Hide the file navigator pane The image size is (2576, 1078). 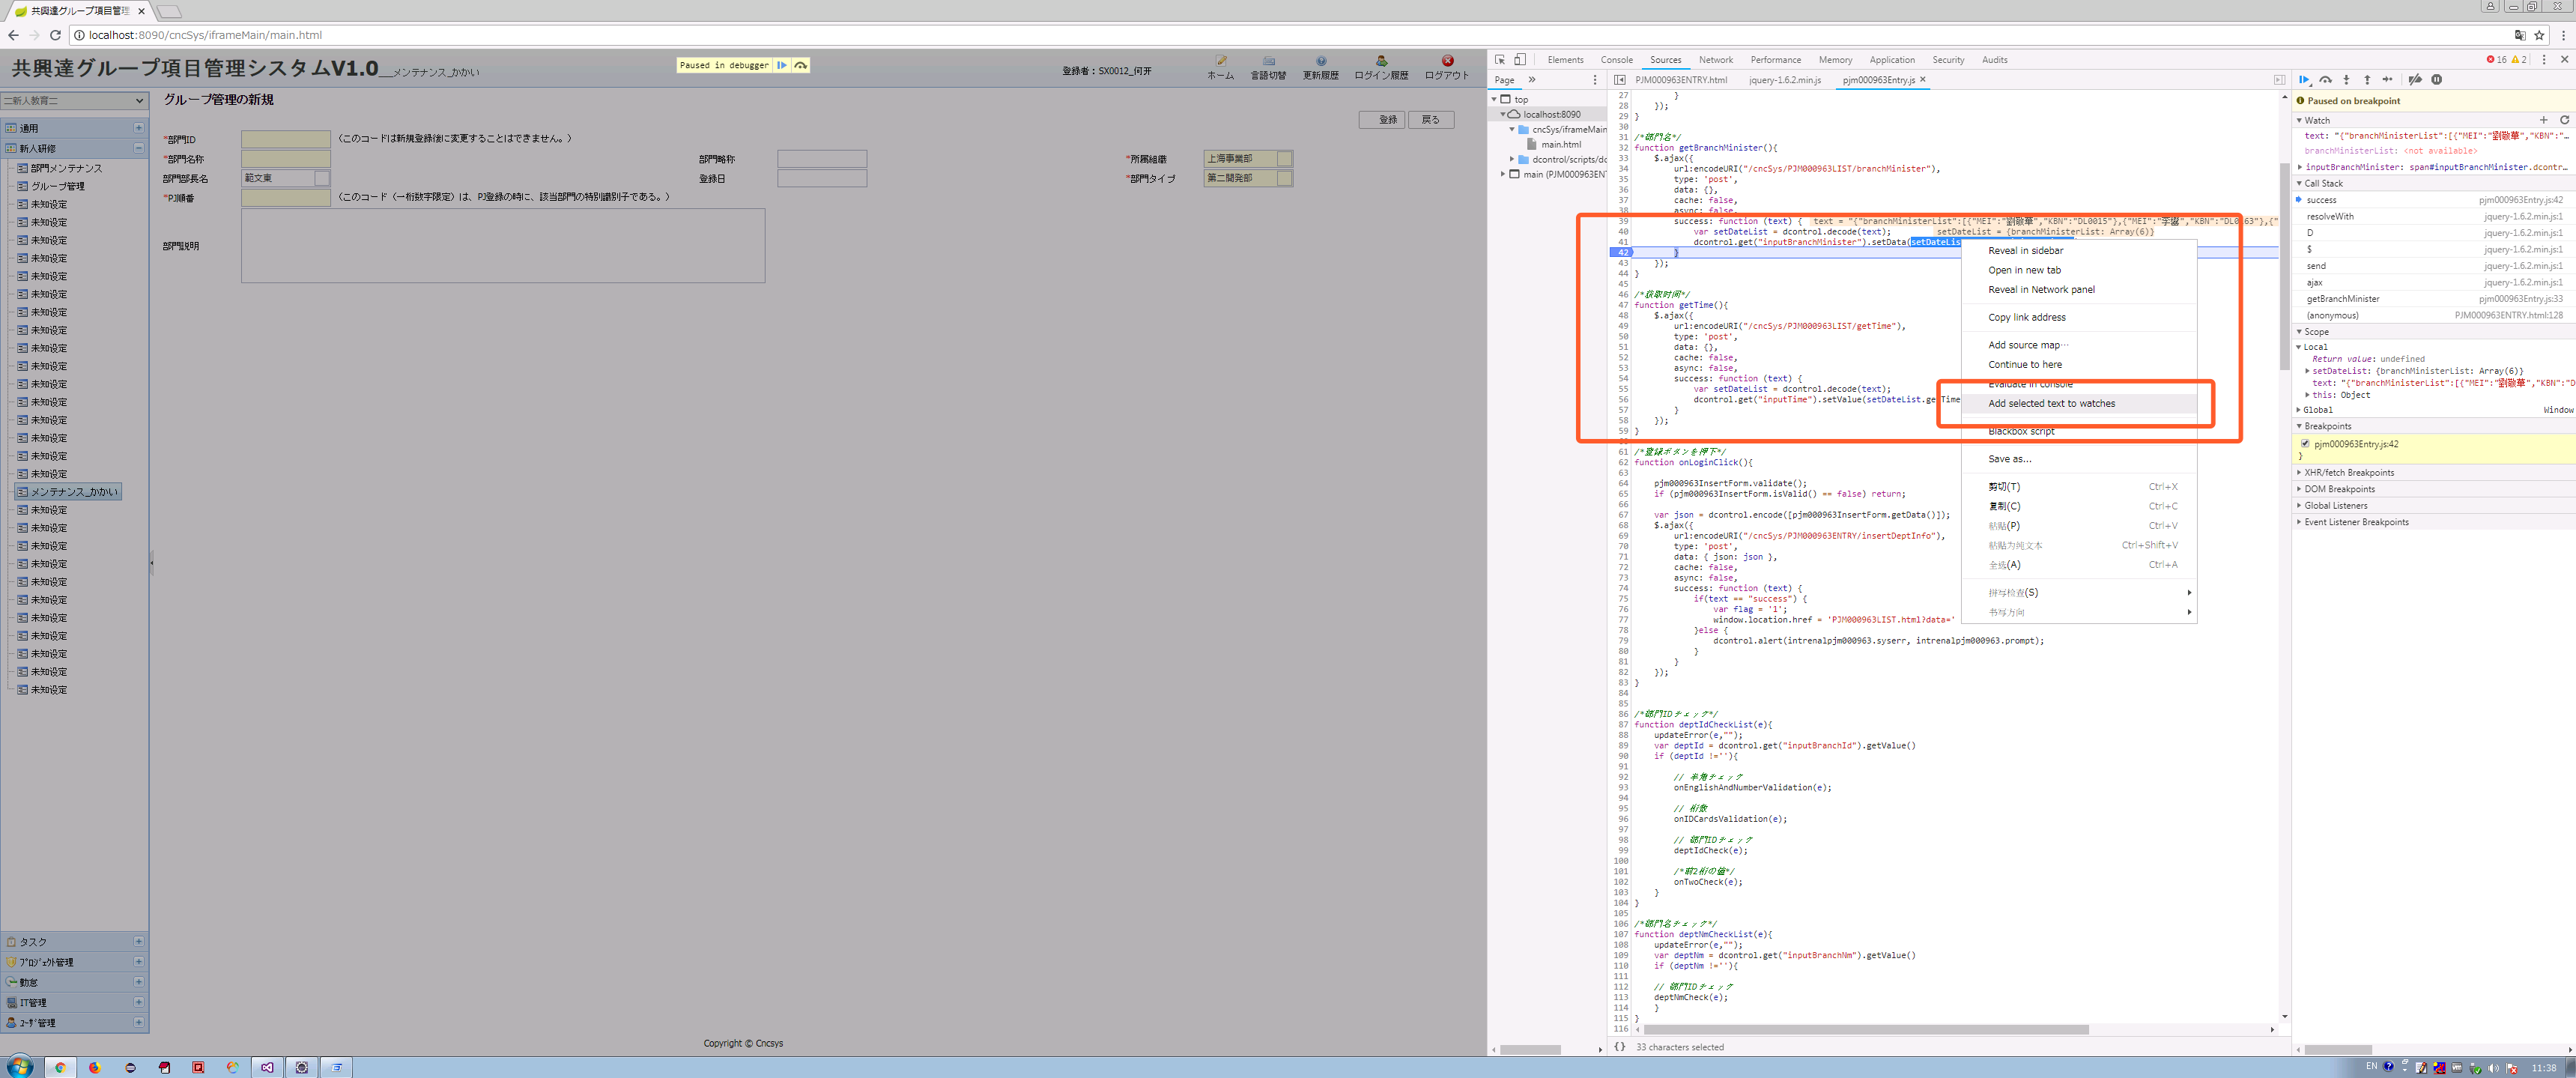pos(1620,80)
